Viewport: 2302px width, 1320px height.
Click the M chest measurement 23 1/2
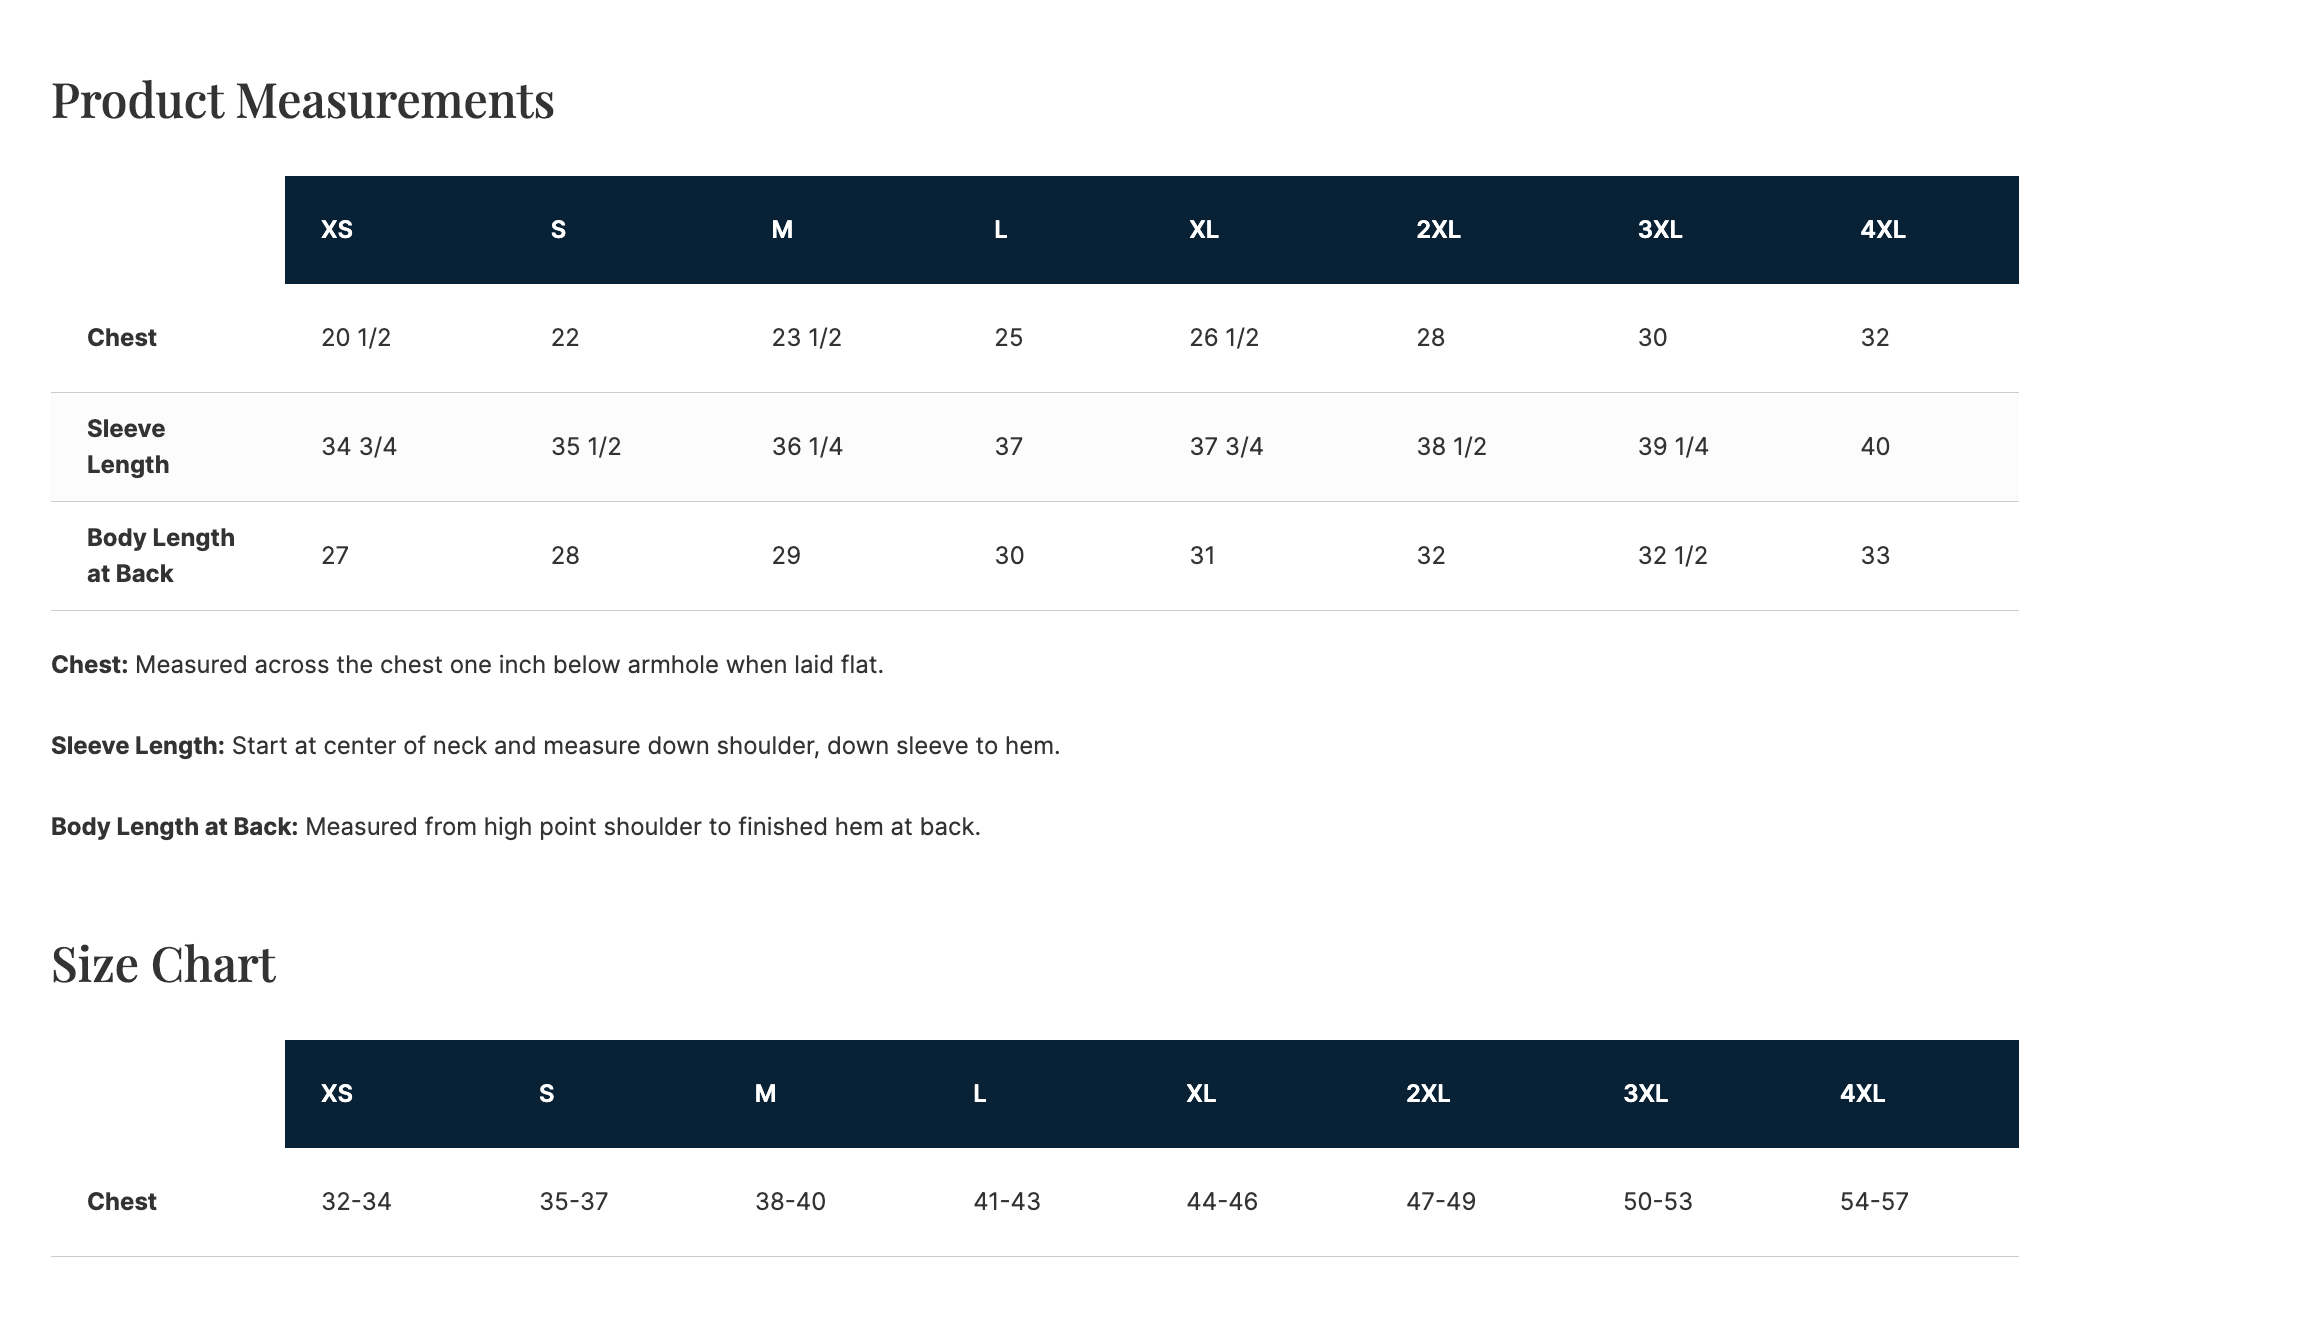pyautogui.click(x=806, y=338)
